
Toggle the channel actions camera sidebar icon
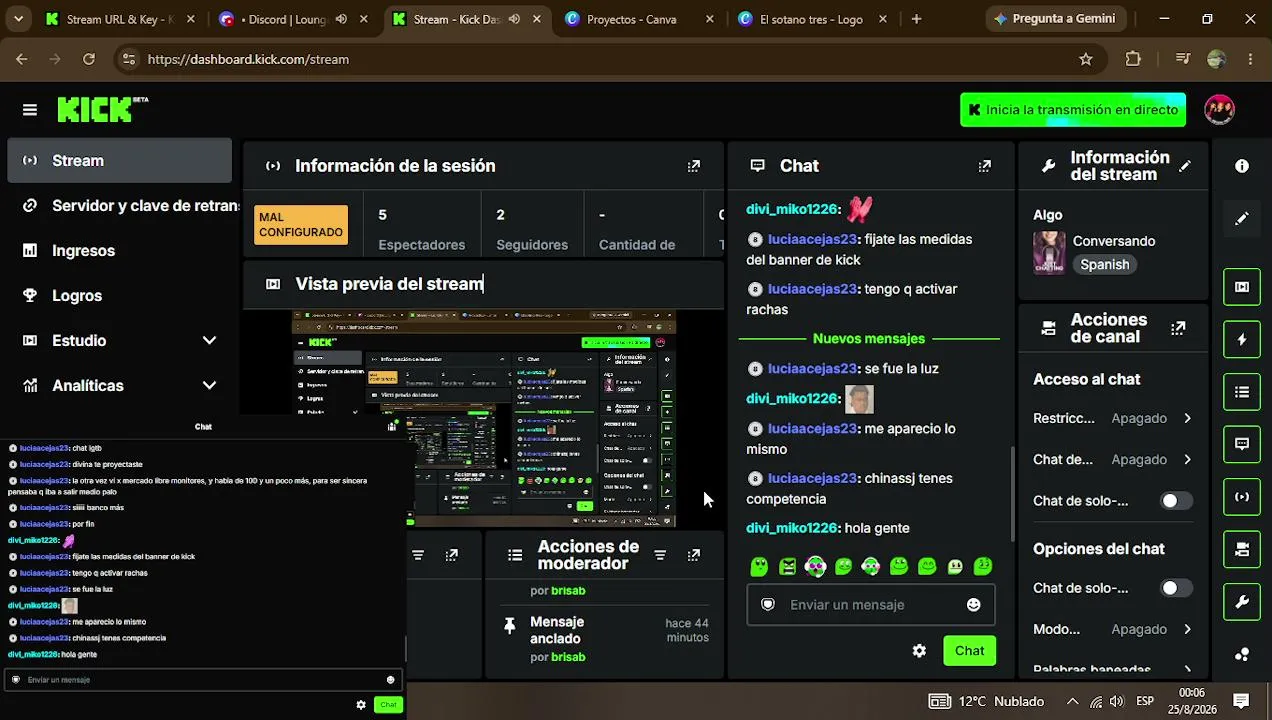pos(1242,549)
